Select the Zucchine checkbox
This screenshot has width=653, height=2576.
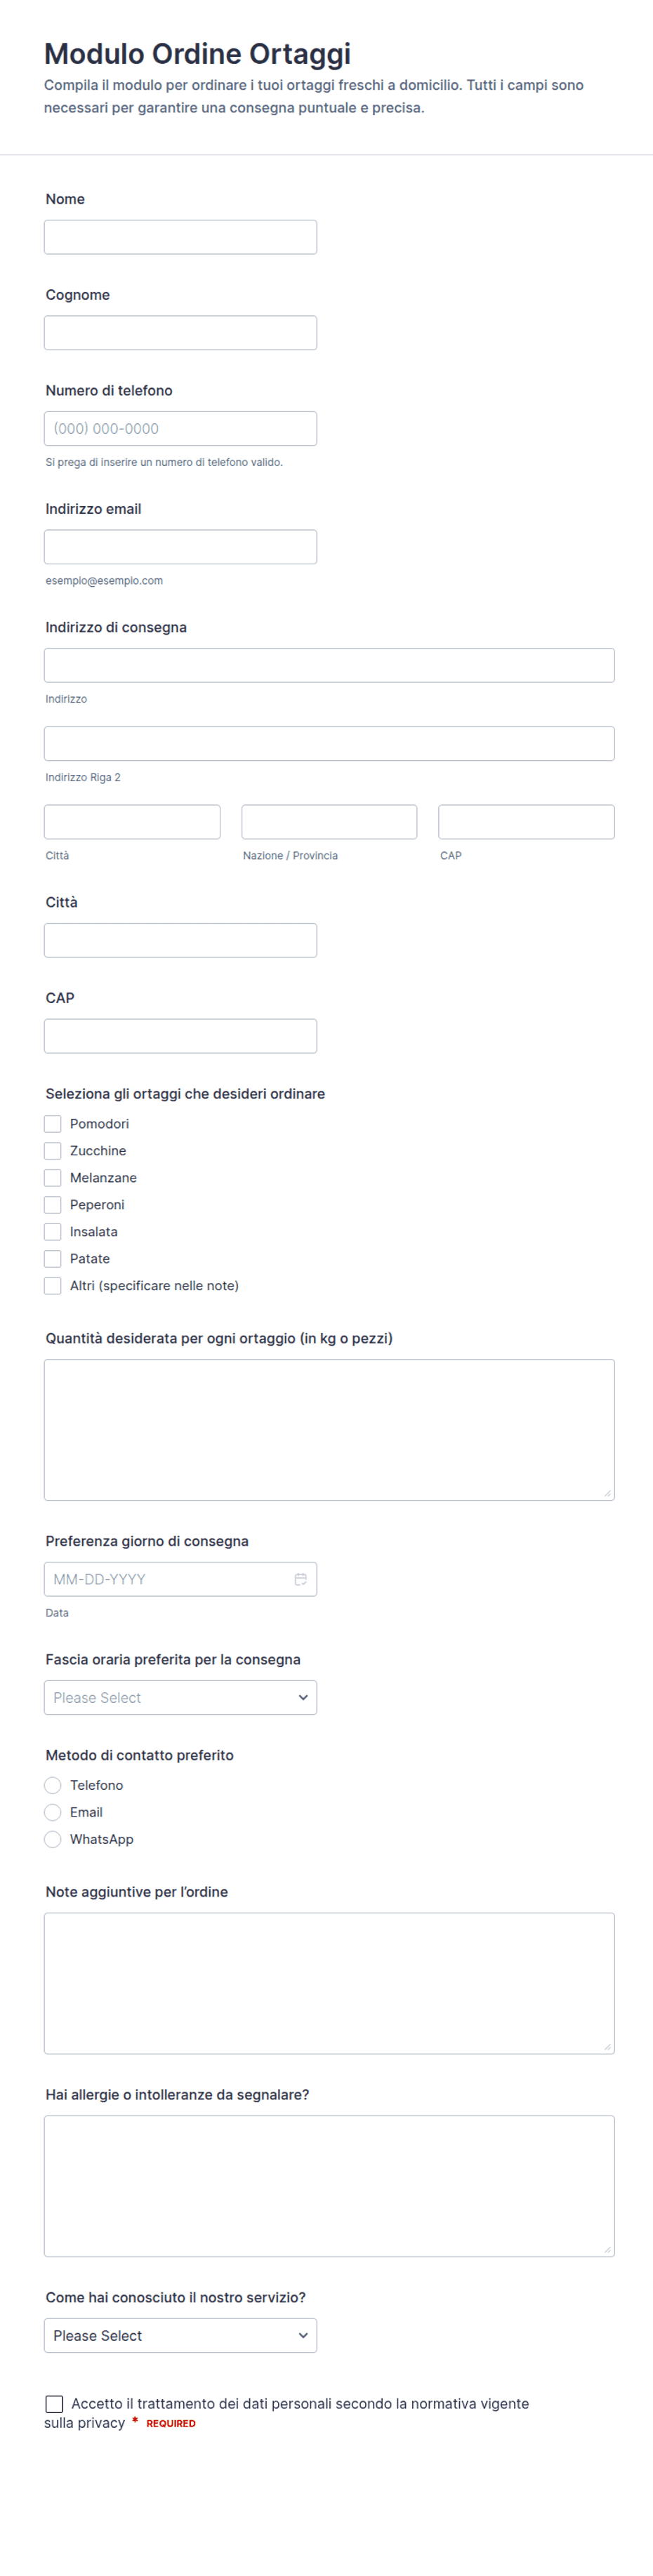[x=53, y=1151]
